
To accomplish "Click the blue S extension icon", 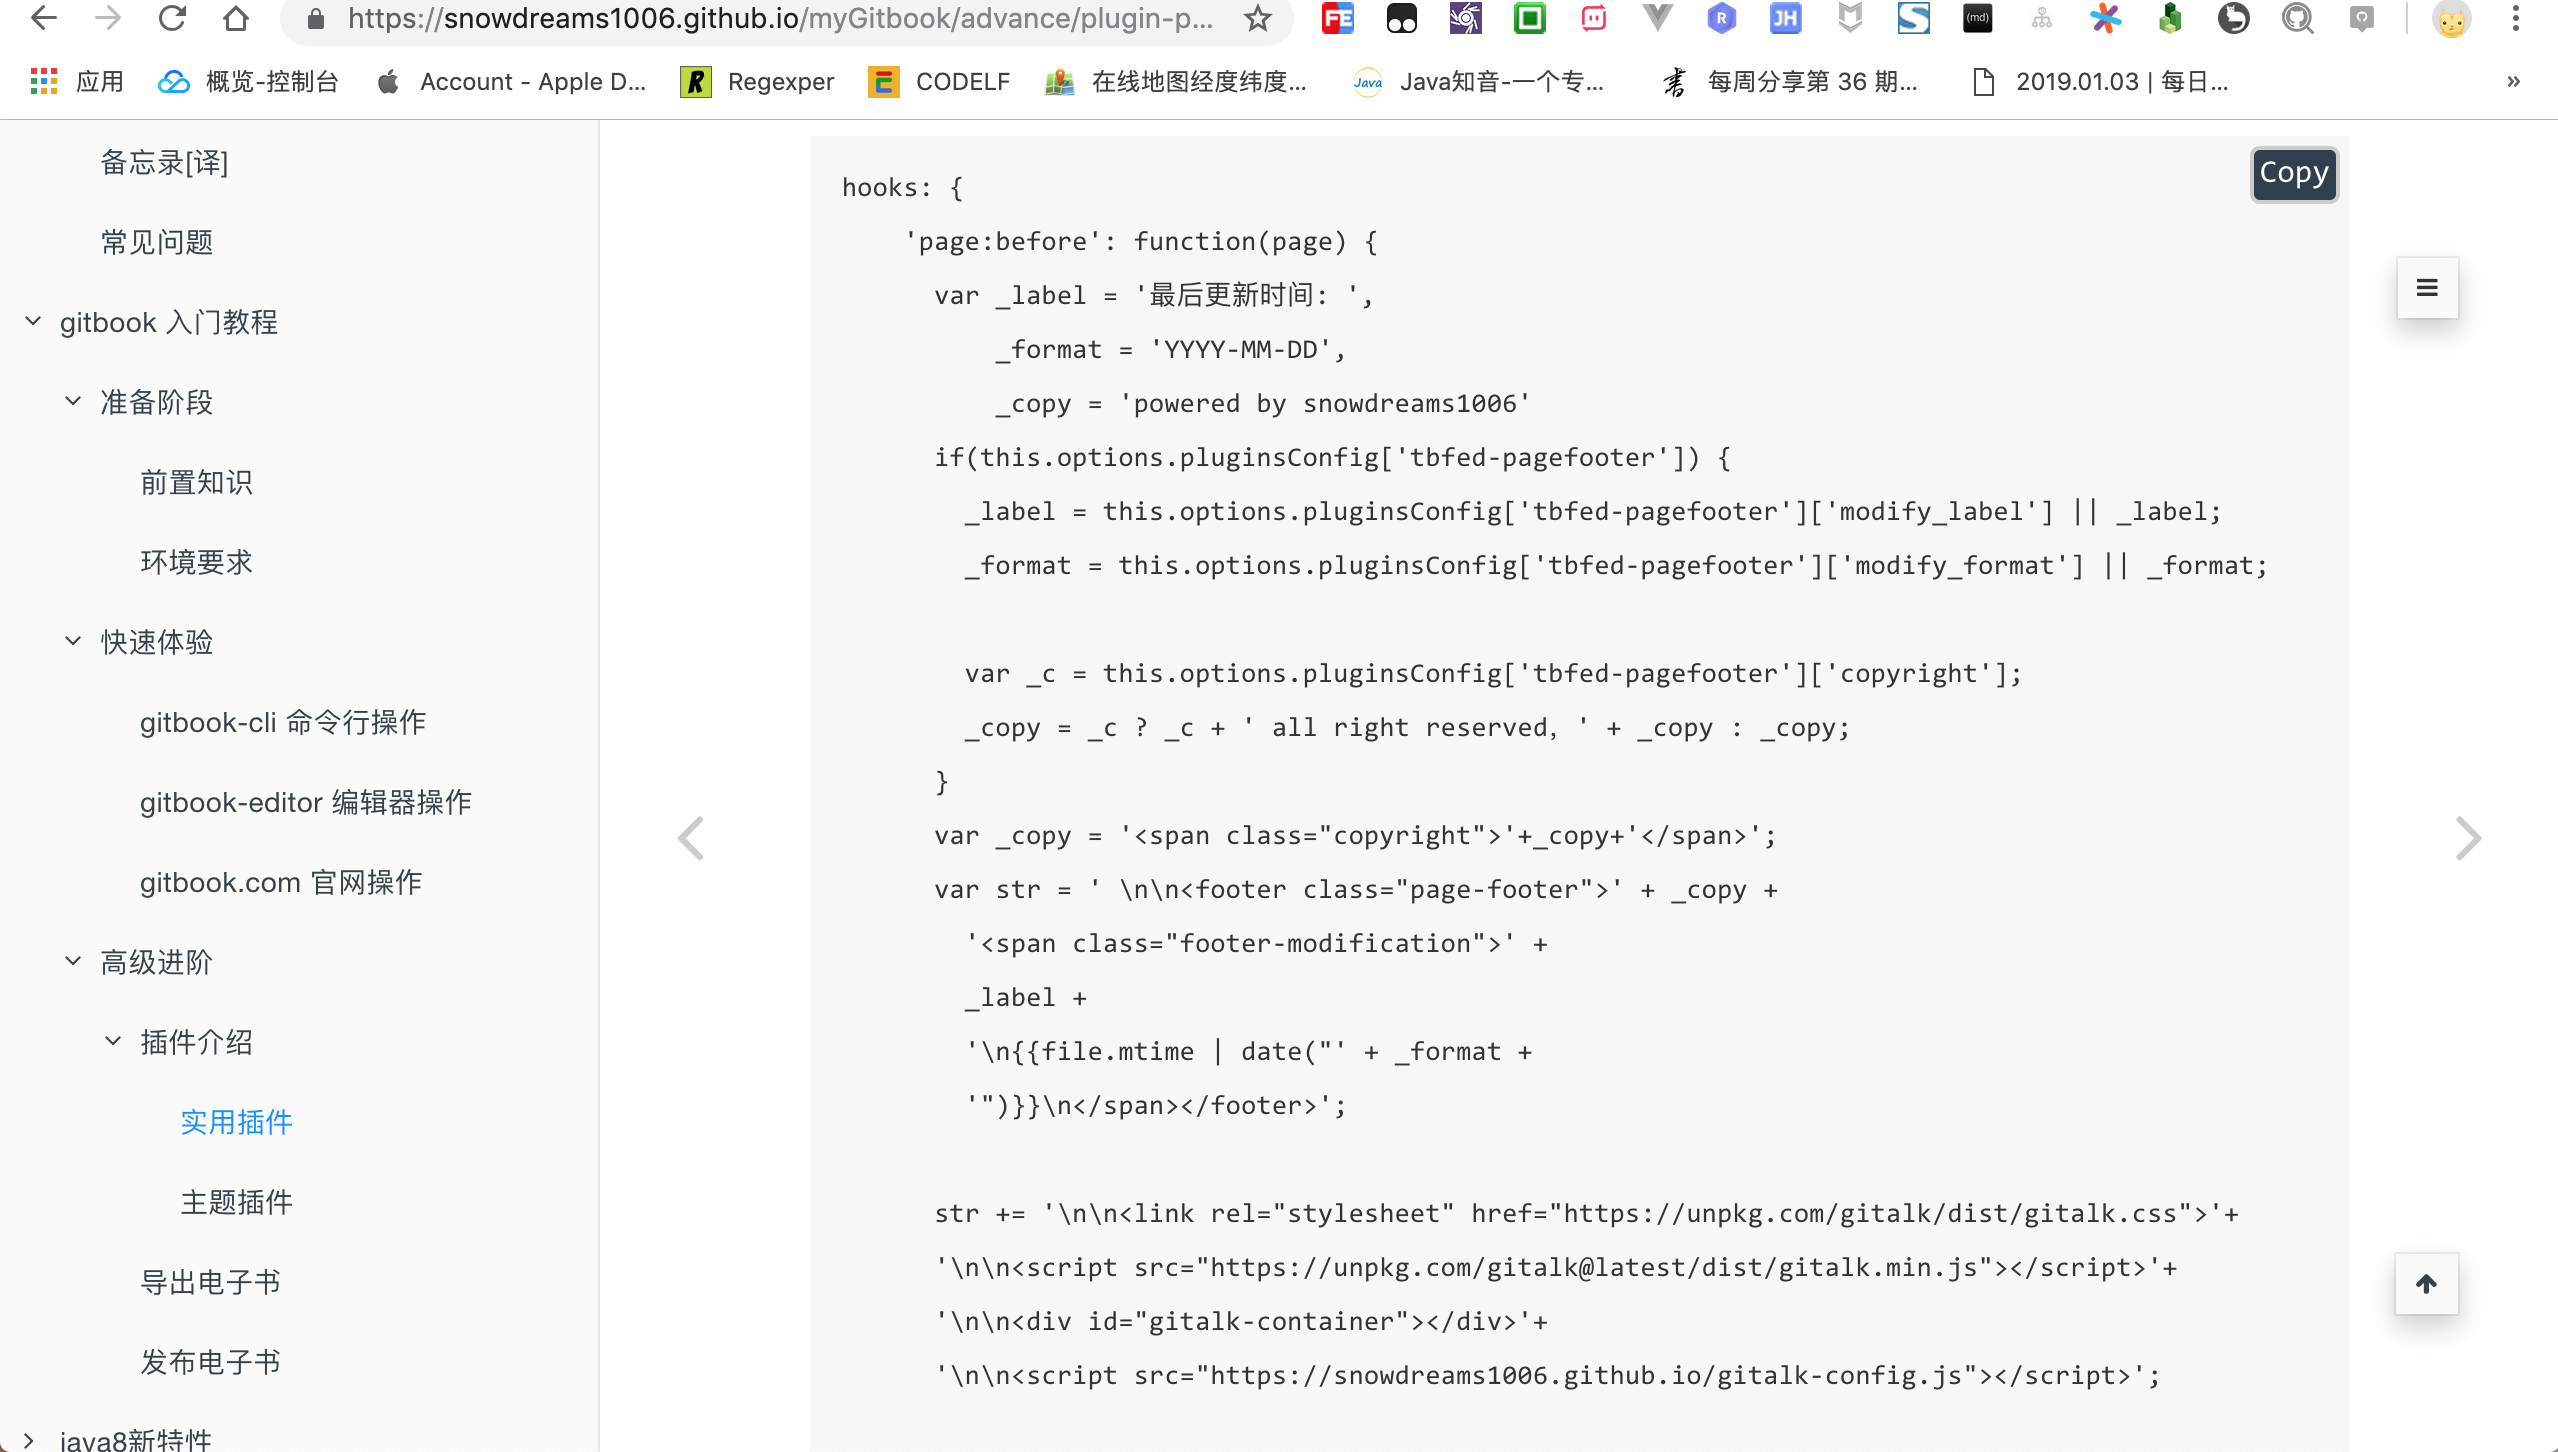I will (1913, 18).
